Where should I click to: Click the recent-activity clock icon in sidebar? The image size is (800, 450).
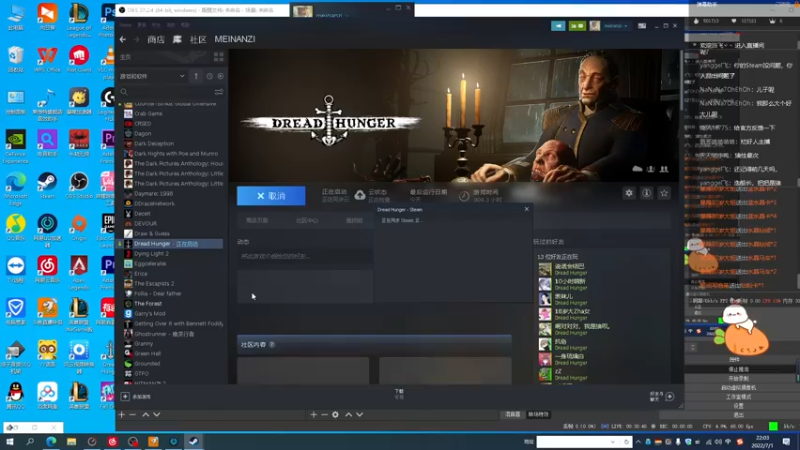210,76
